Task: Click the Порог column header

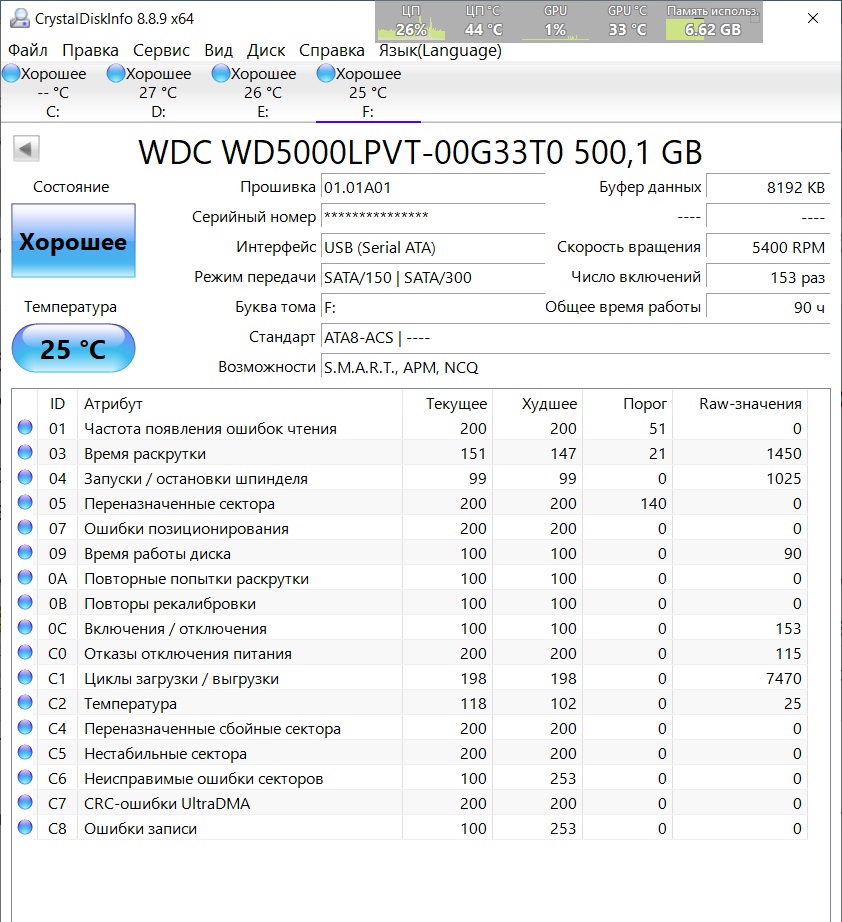Action: coord(627,404)
